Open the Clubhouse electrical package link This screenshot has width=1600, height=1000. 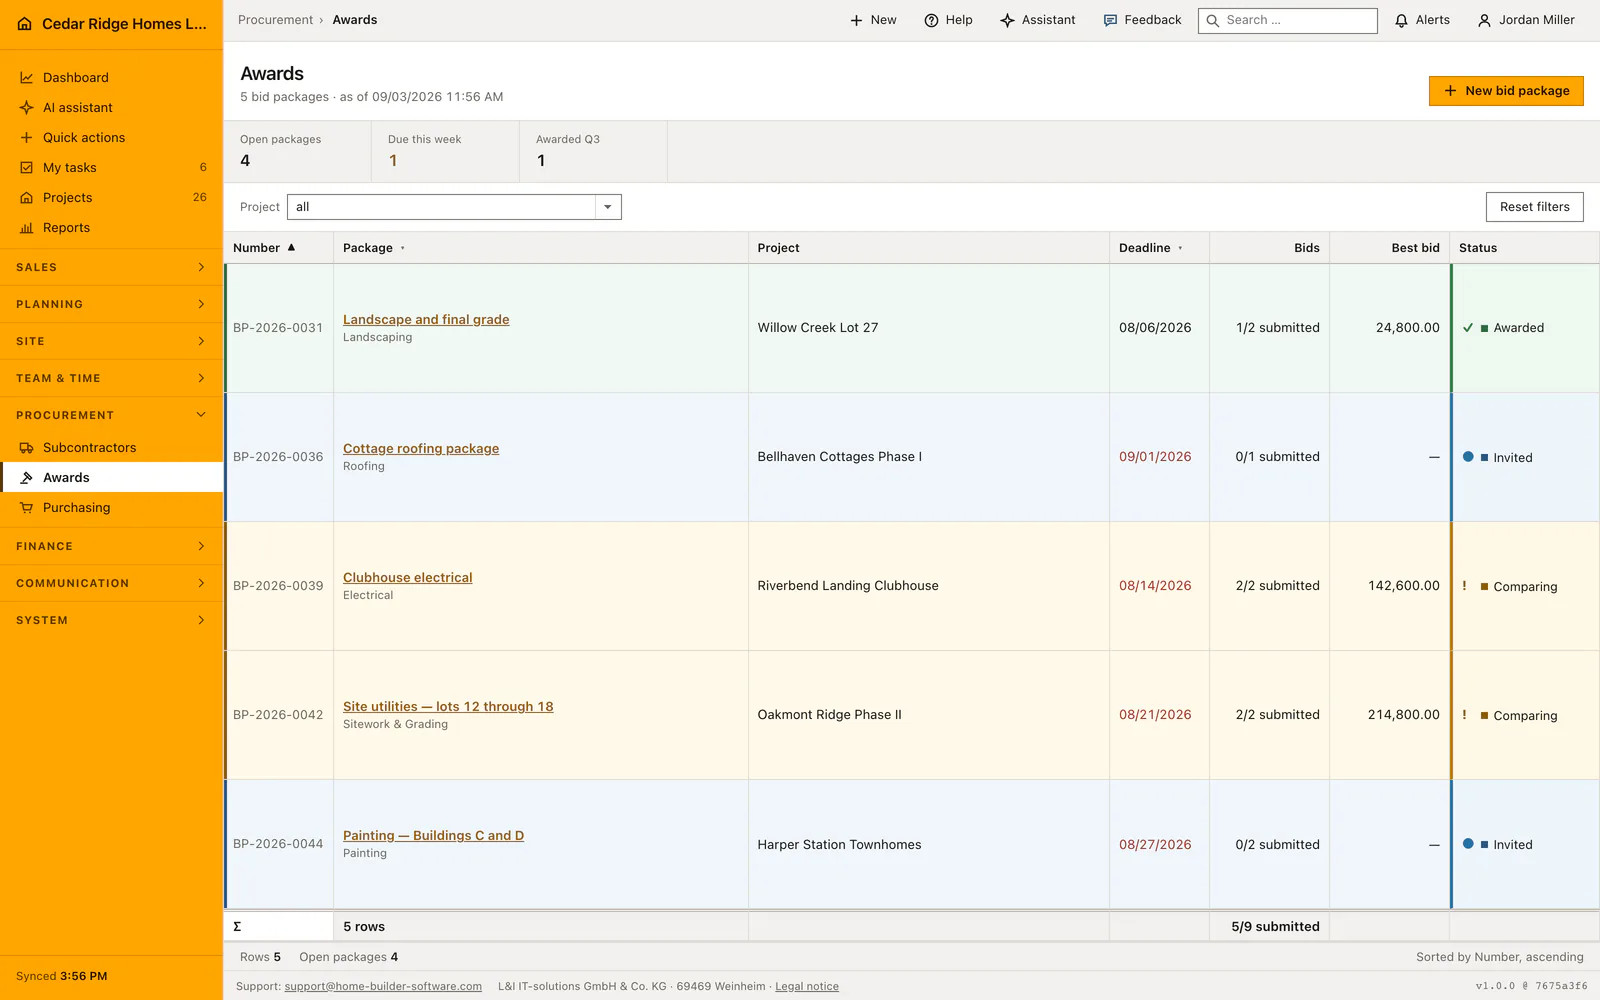point(408,578)
